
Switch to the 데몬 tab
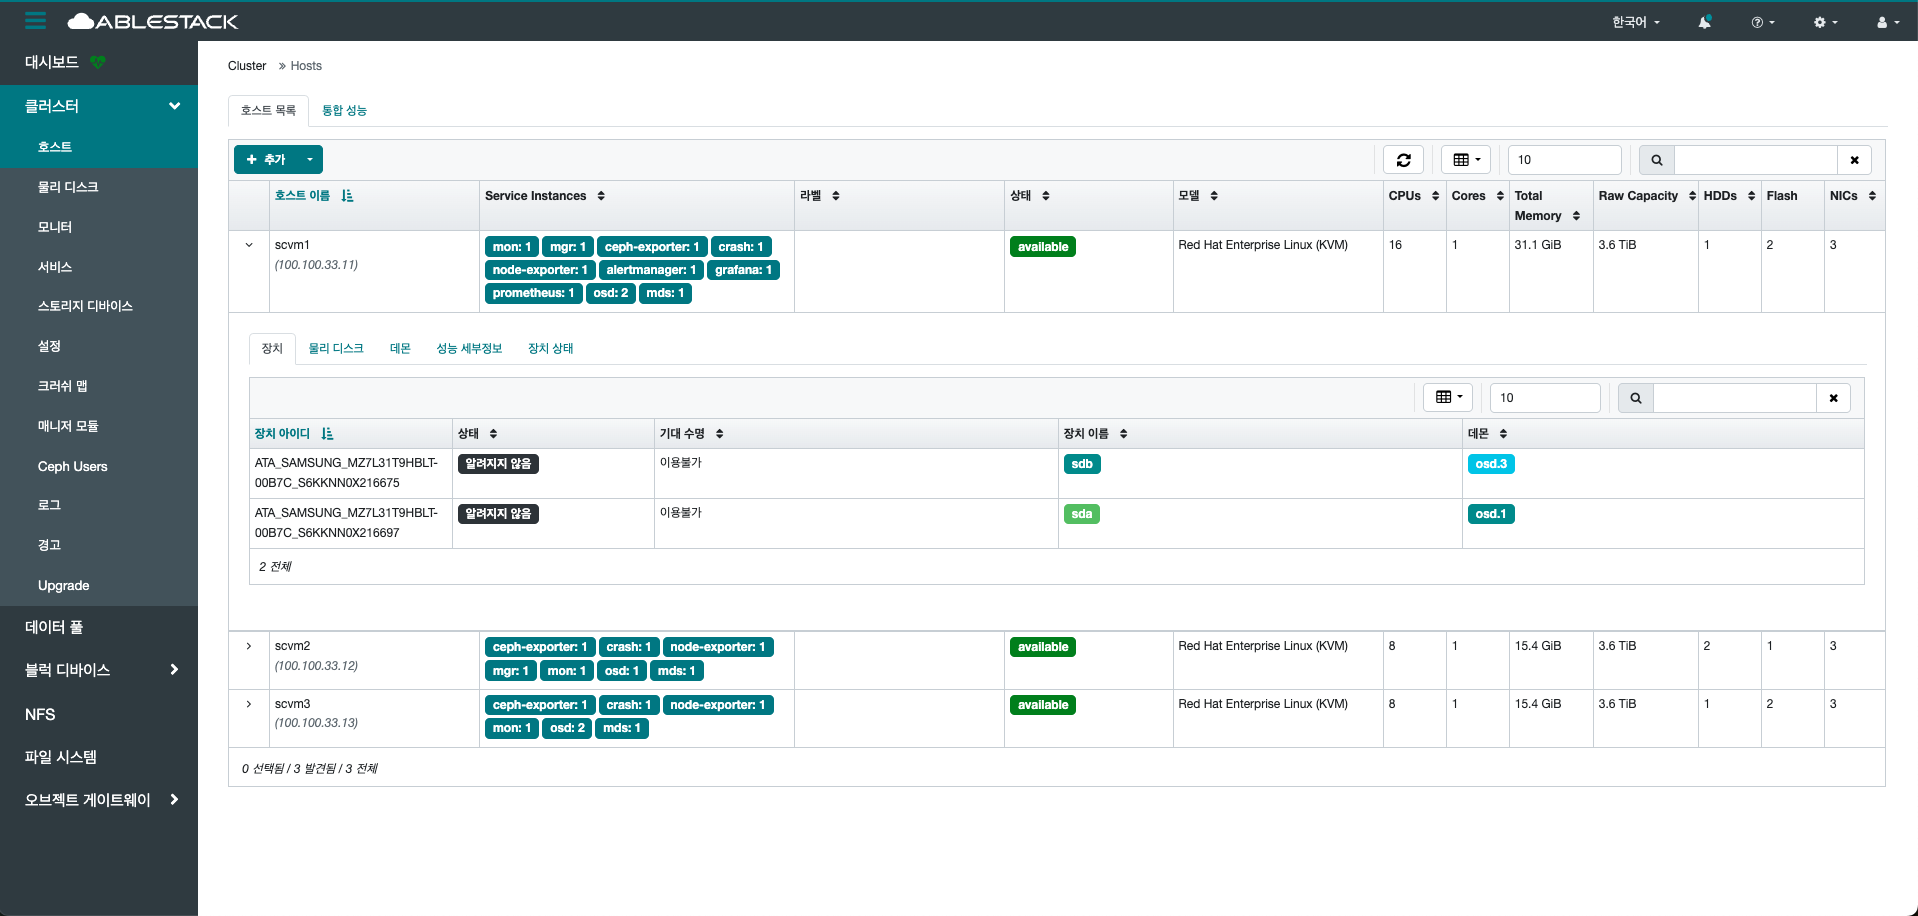click(x=400, y=349)
